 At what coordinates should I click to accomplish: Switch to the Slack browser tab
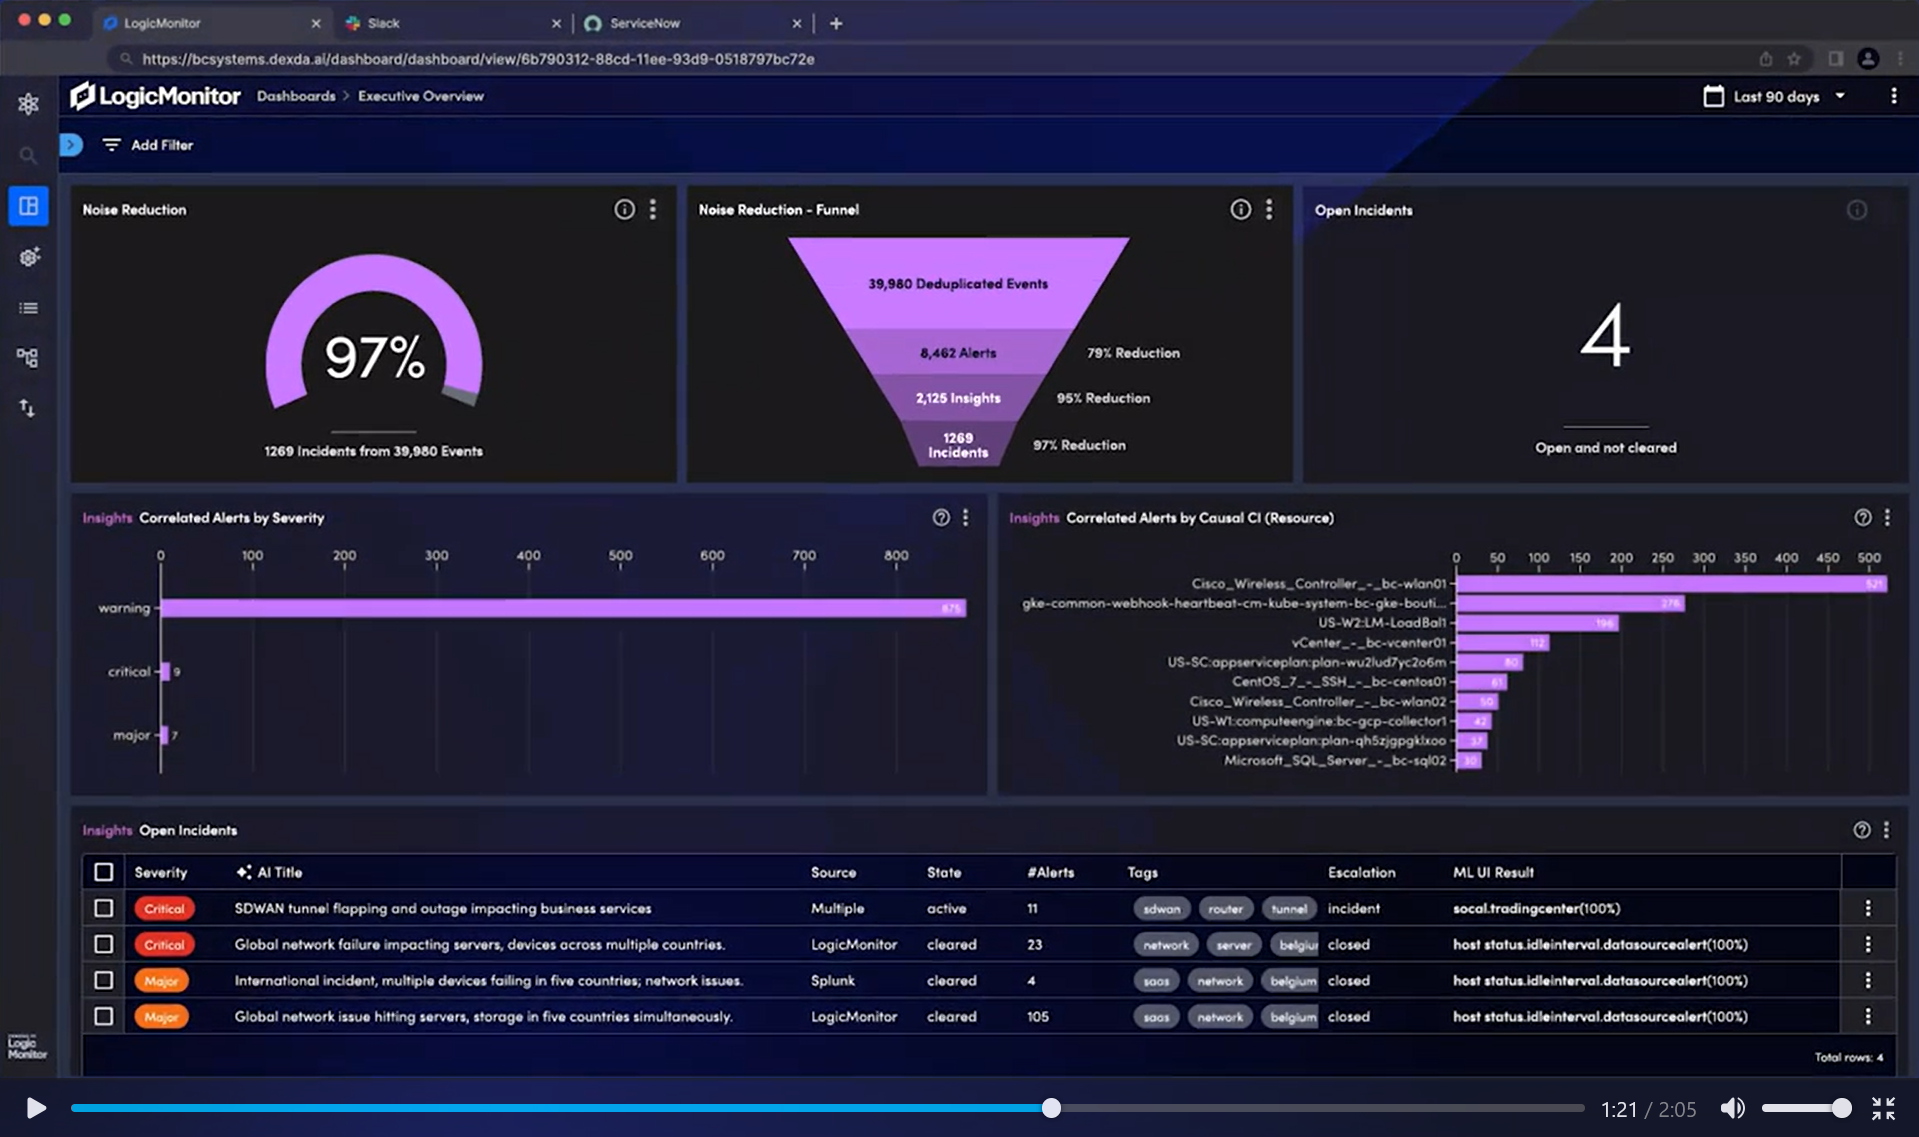pos(383,23)
